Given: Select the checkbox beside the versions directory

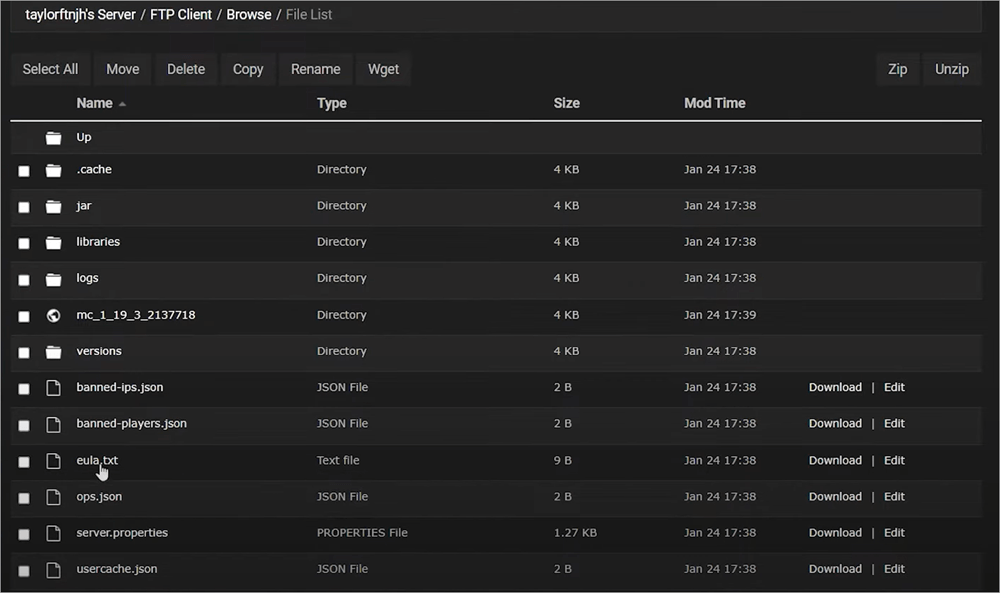Looking at the screenshot, I should 23,351.
